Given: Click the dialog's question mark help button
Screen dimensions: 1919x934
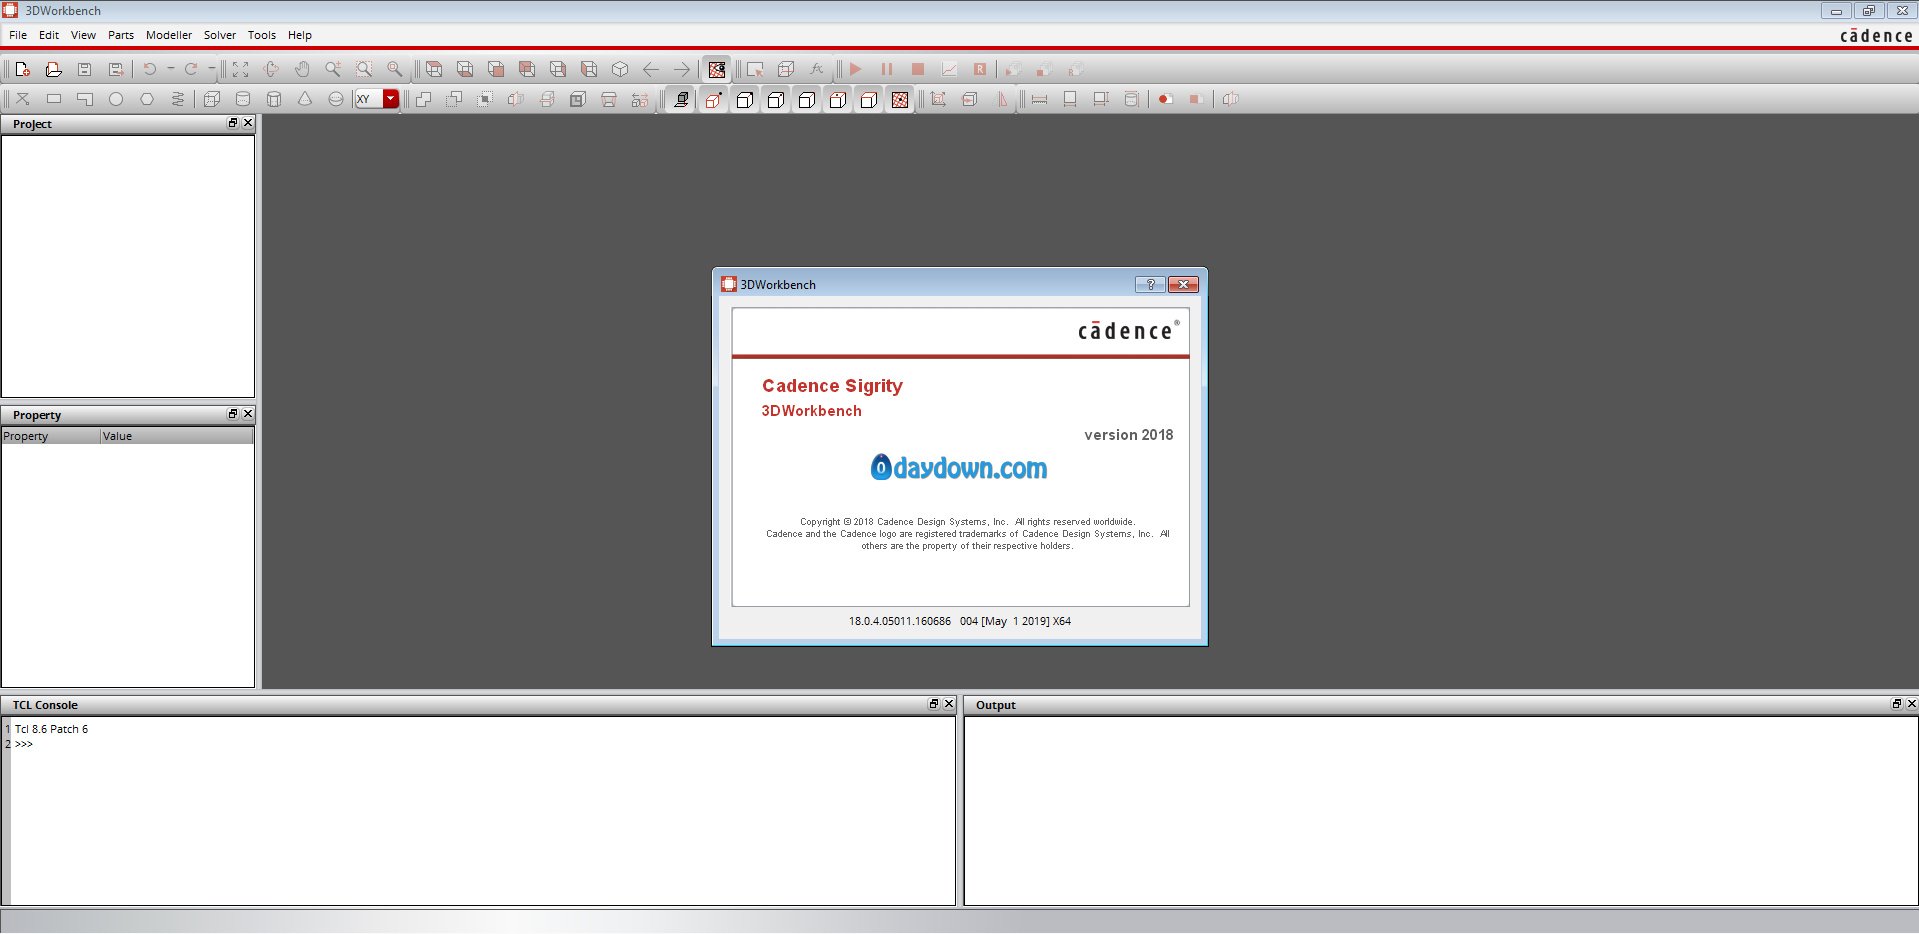Looking at the screenshot, I should (x=1150, y=285).
